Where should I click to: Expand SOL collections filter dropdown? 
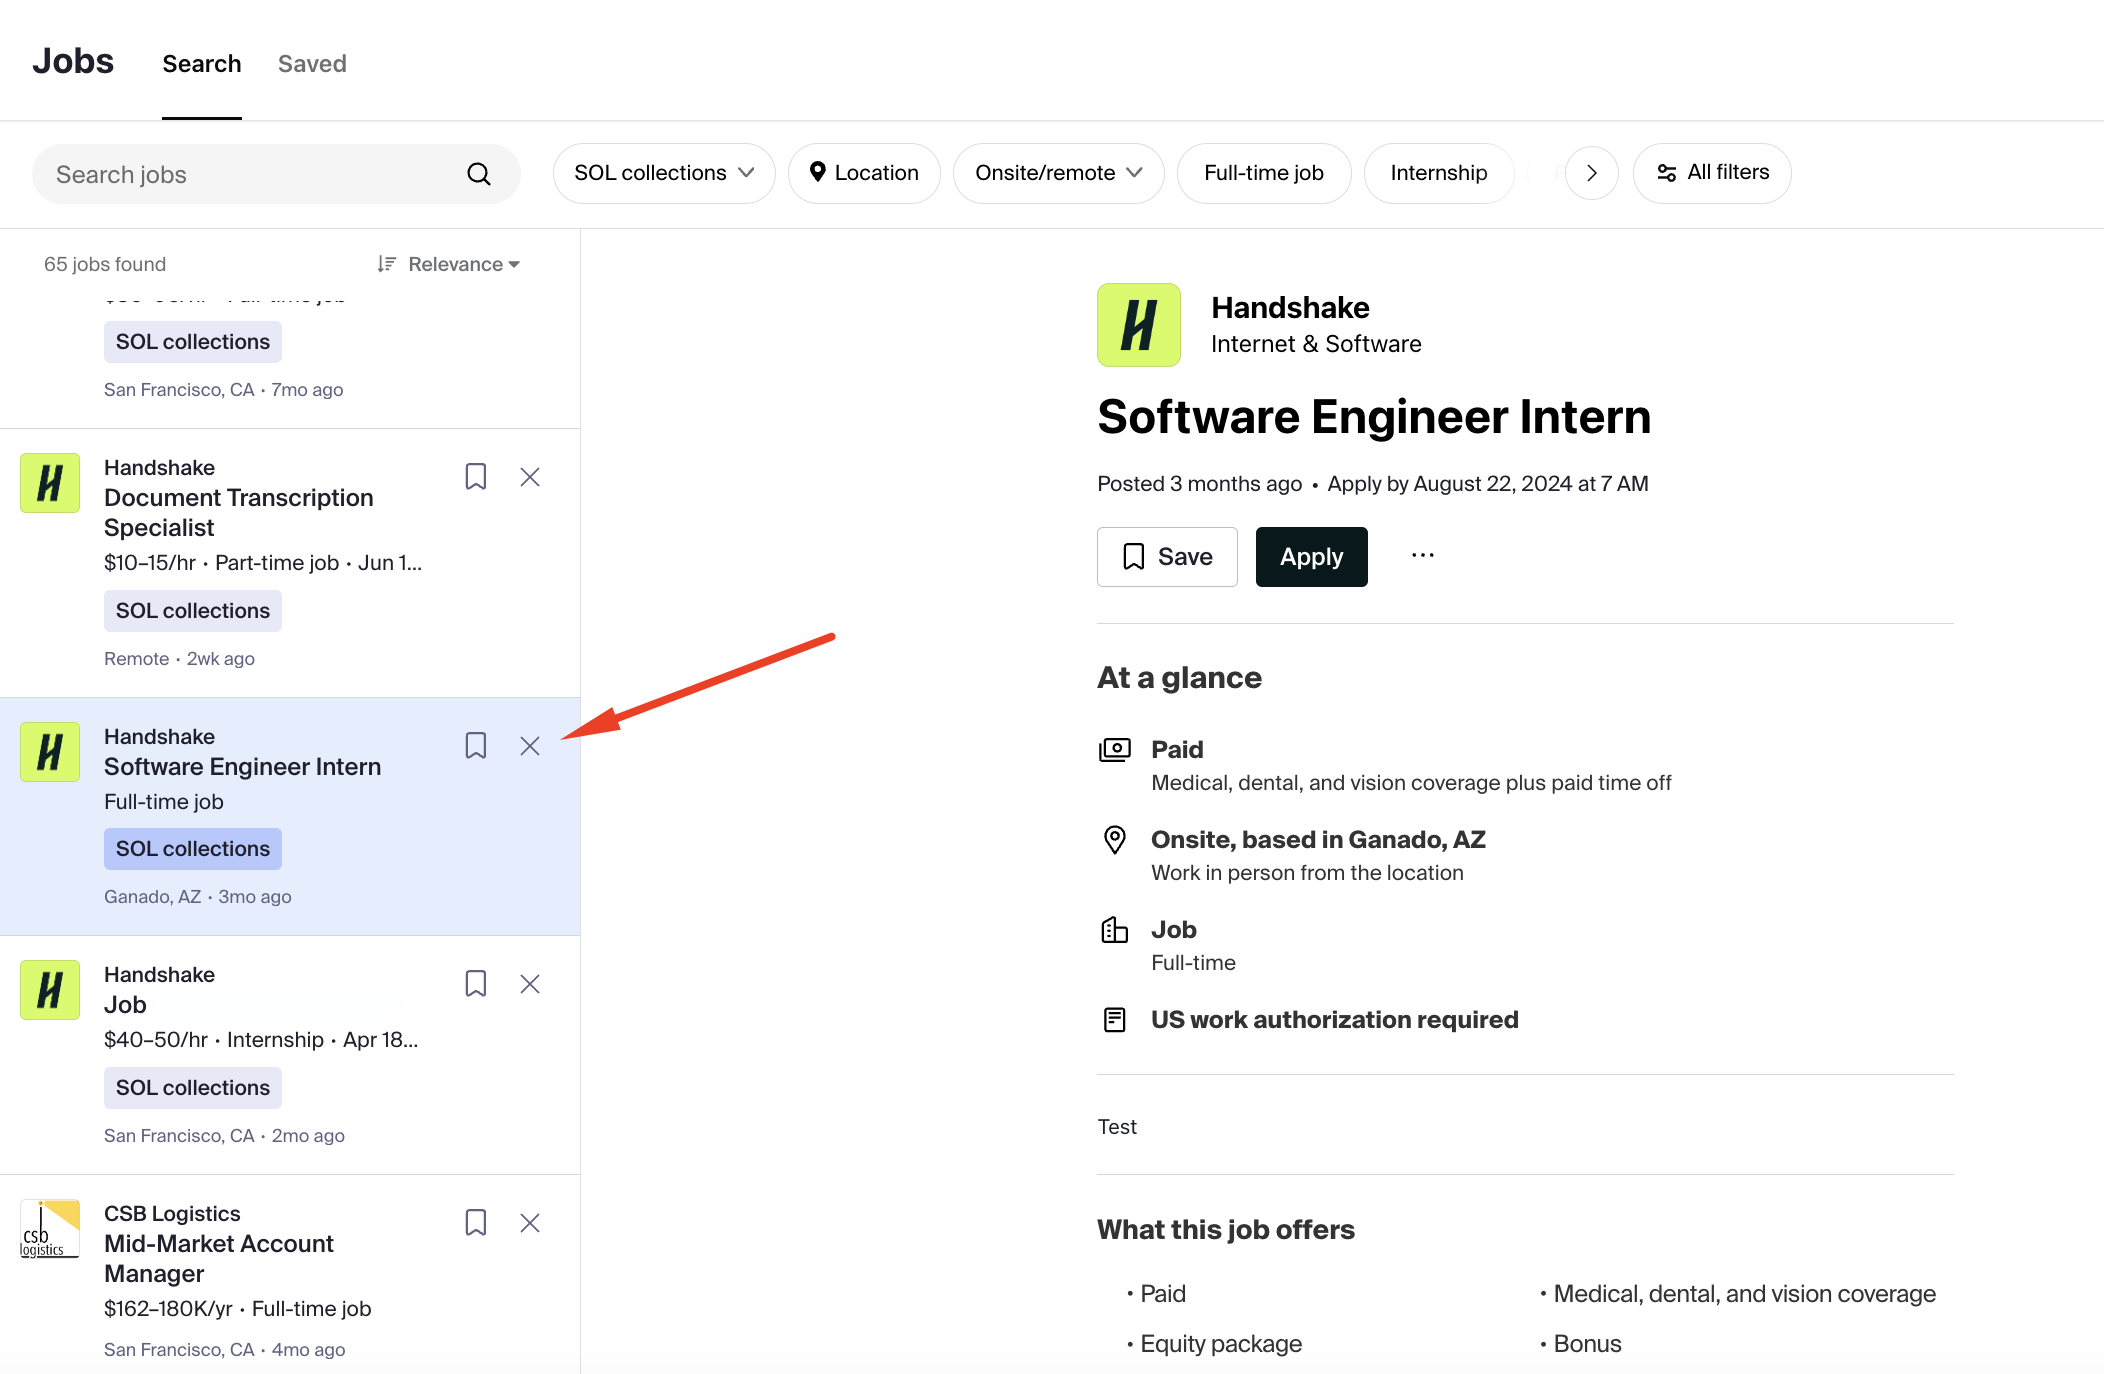pyautogui.click(x=664, y=173)
